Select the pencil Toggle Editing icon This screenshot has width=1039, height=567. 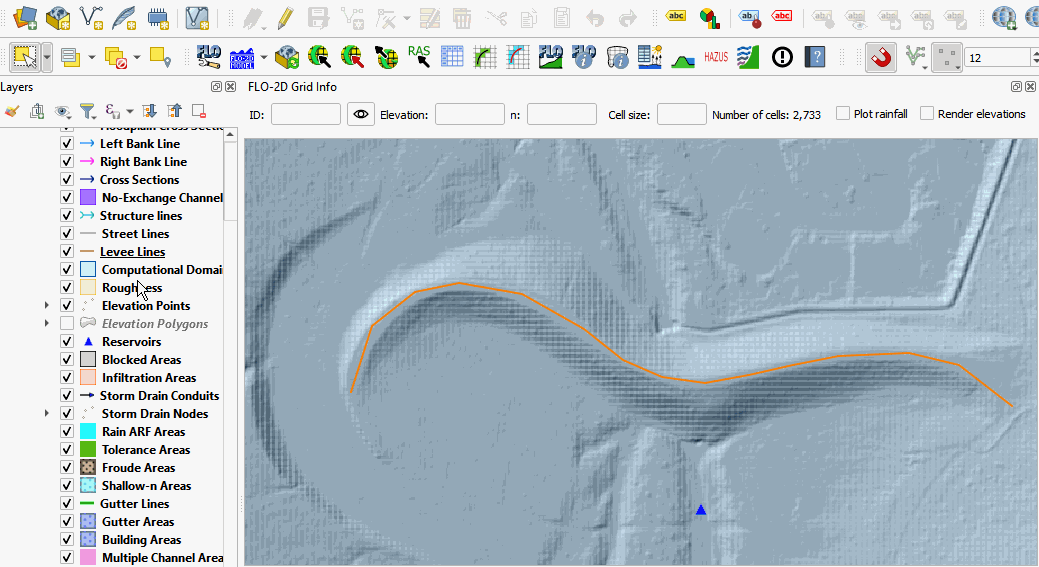(285, 17)
